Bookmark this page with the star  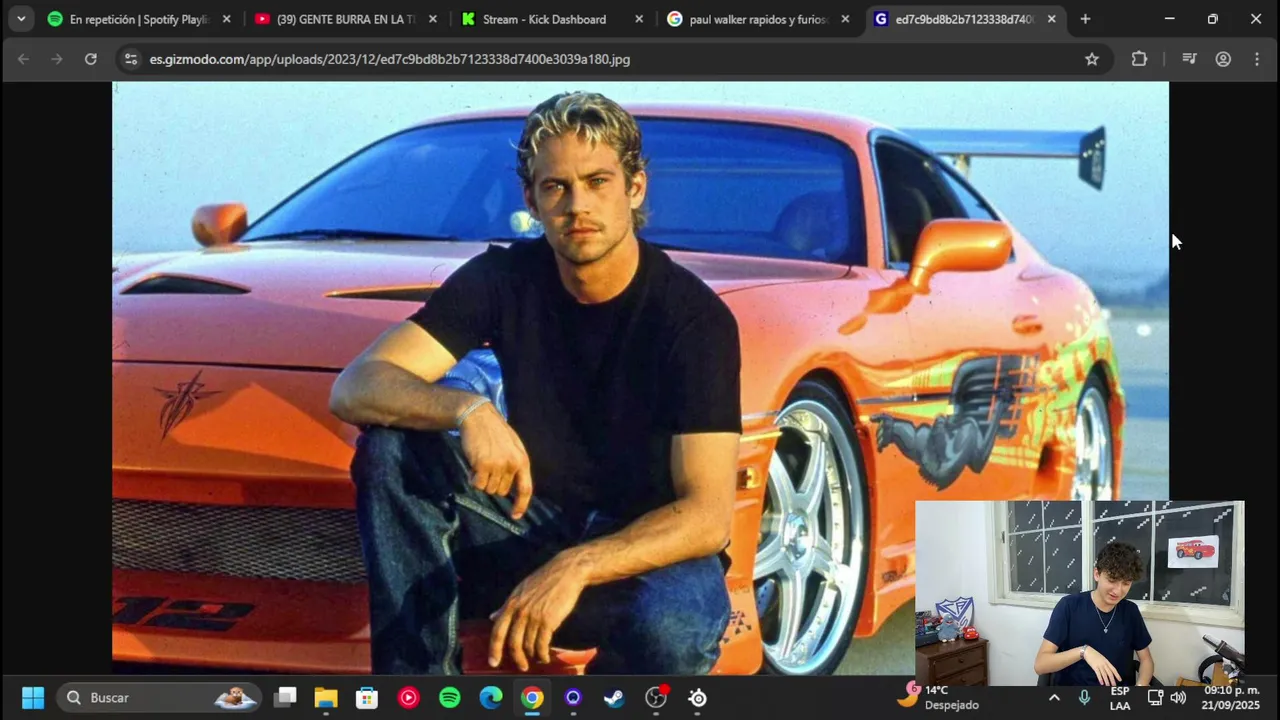[1092, 59]
